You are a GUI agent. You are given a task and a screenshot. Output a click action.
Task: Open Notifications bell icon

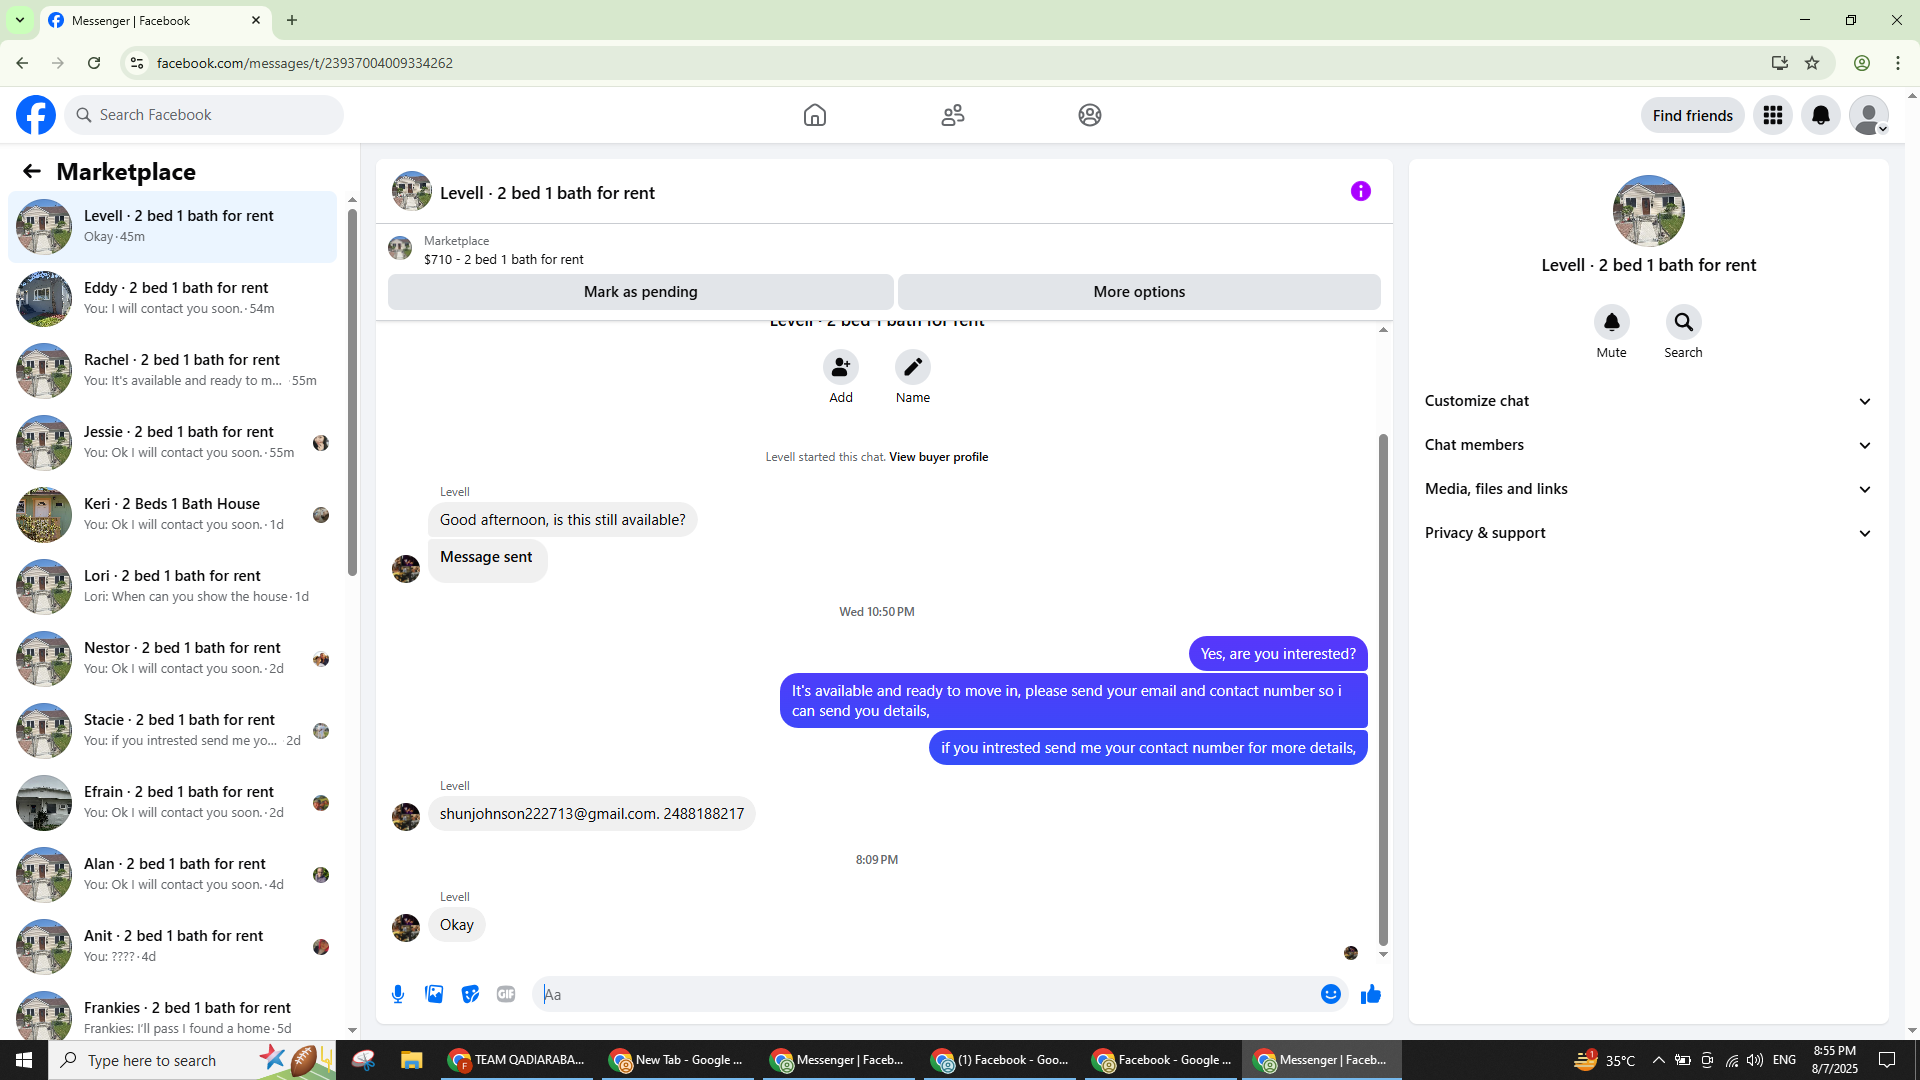(1821, 115)
